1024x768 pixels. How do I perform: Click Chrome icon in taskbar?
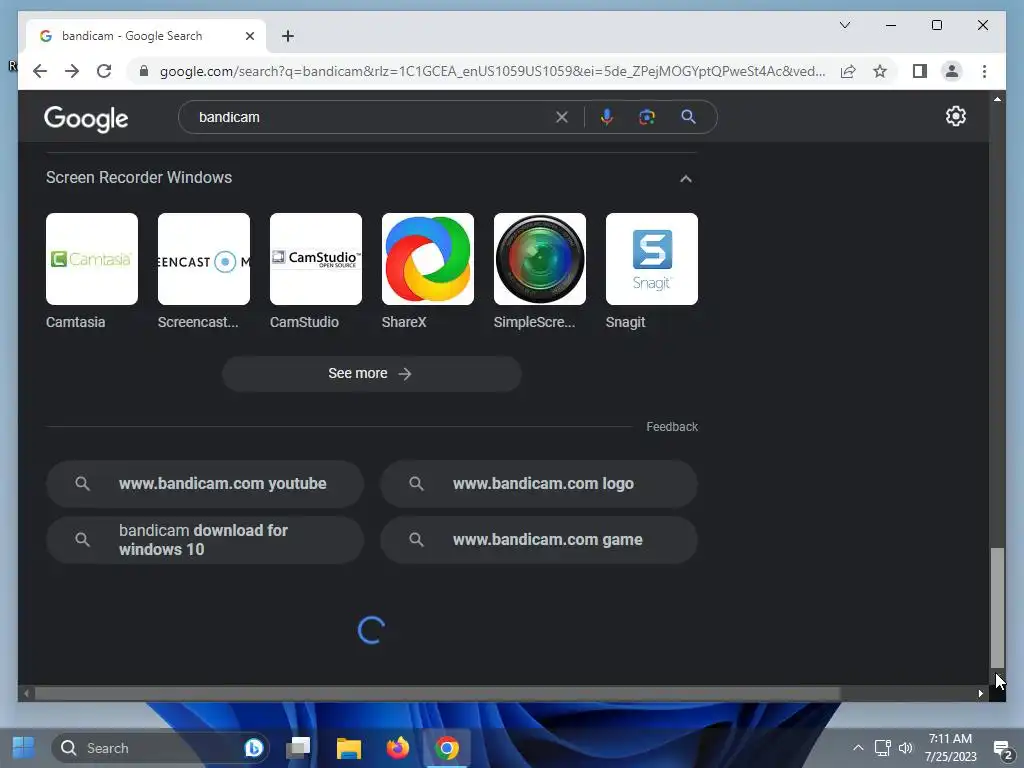[447, 748]
